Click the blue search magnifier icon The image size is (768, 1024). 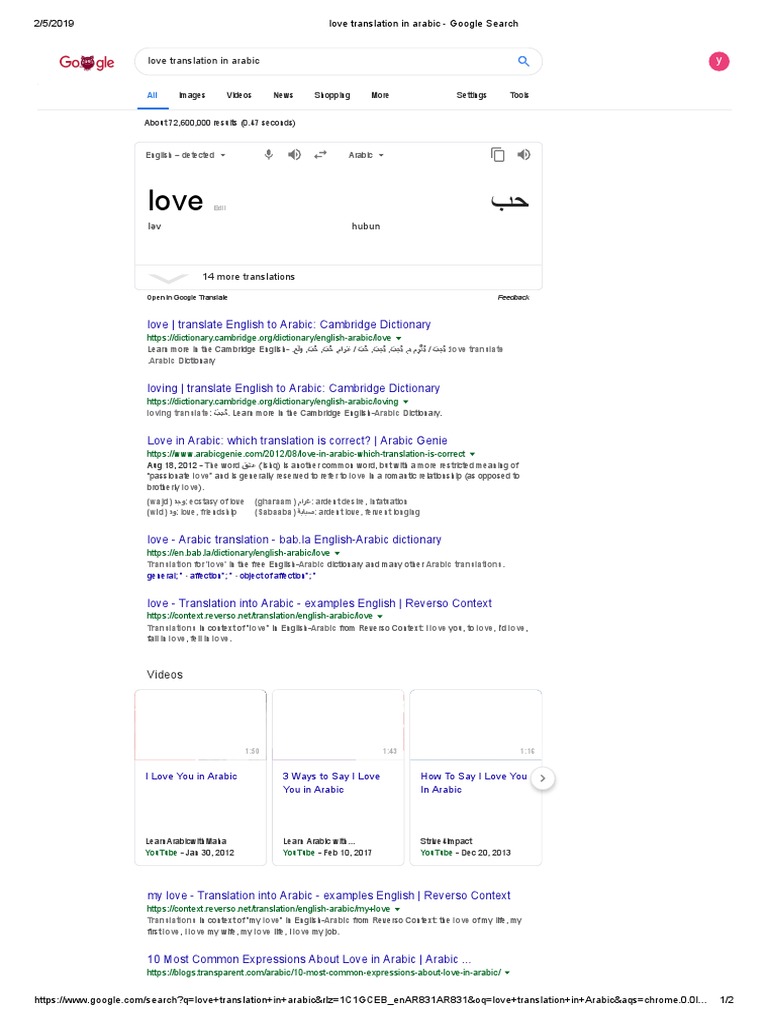point(523,61)
